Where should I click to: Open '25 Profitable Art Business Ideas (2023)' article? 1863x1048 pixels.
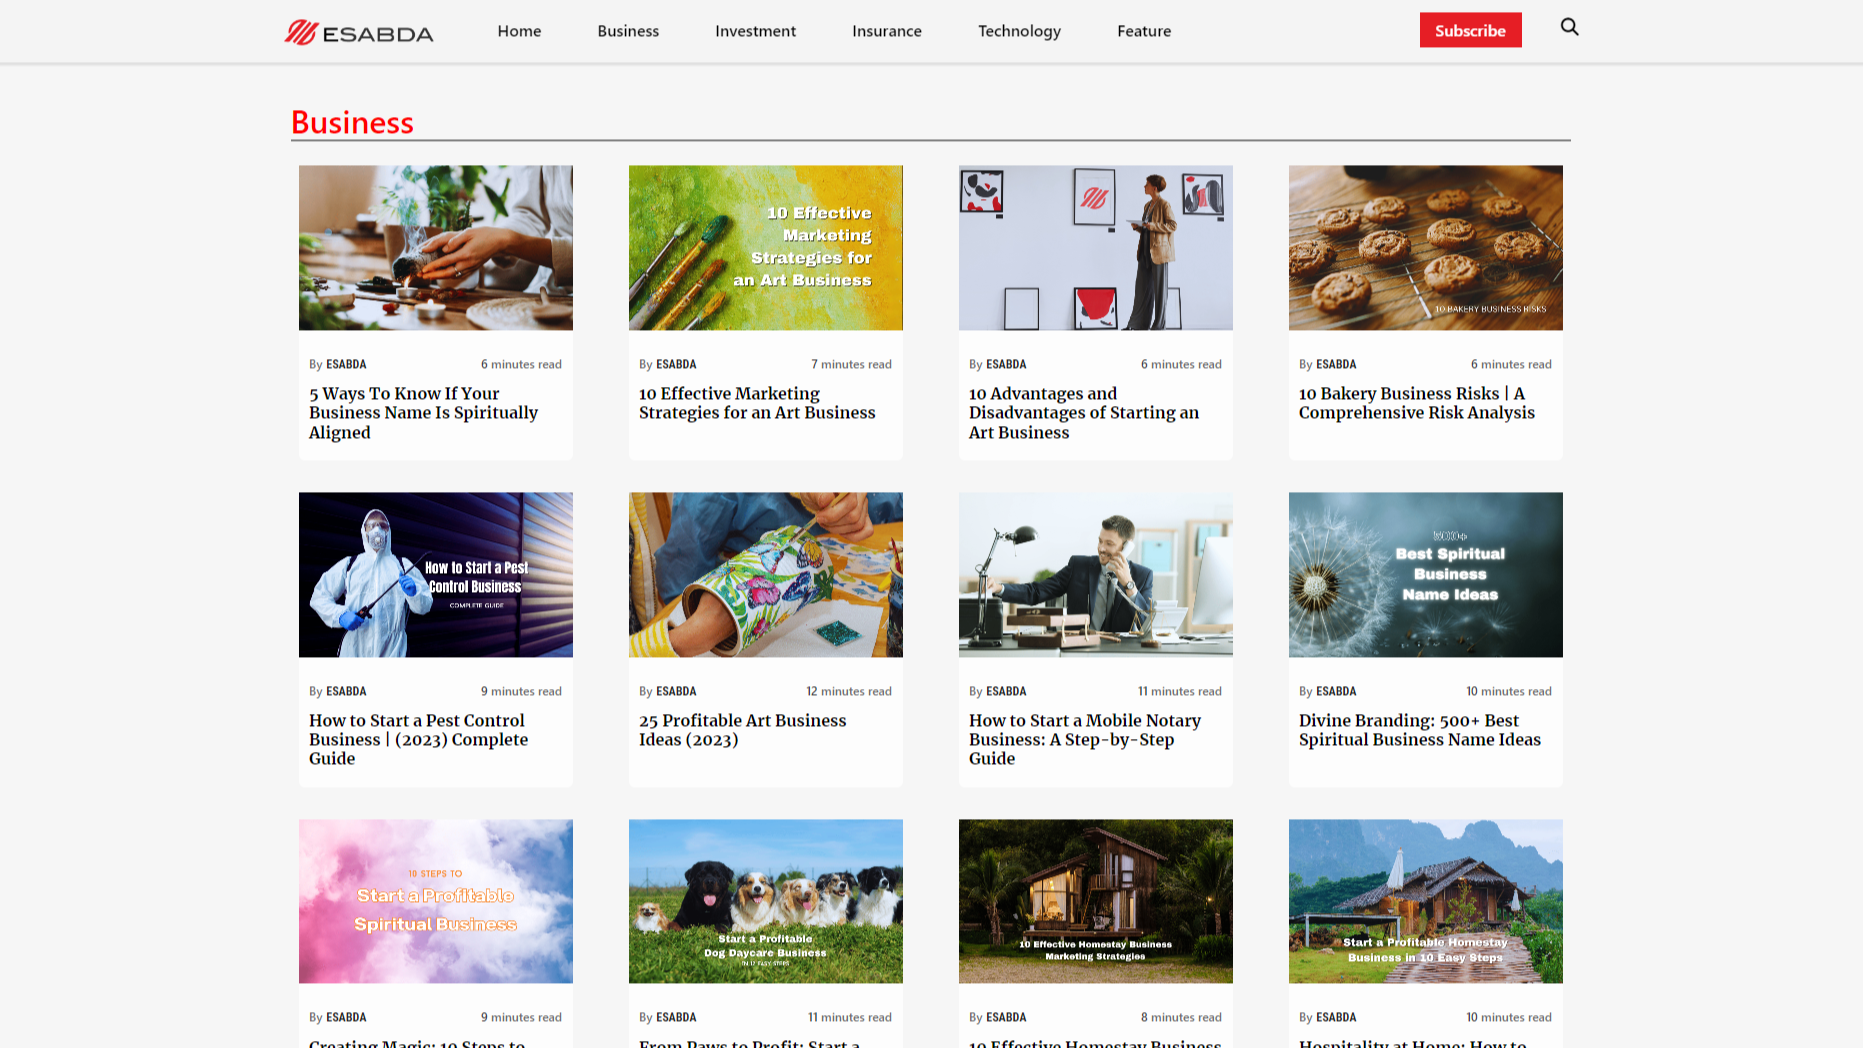(x=742, y=730)
